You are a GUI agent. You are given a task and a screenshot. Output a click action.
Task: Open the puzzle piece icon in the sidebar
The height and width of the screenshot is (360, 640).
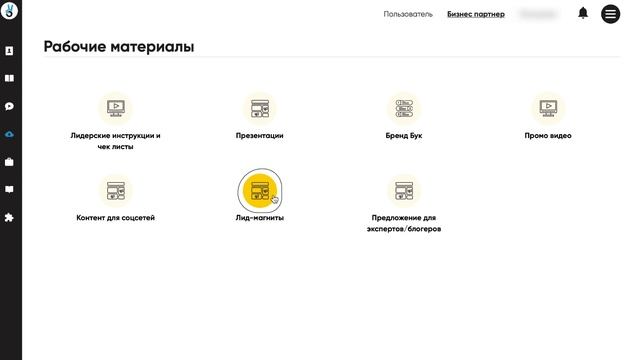[9, 218]
